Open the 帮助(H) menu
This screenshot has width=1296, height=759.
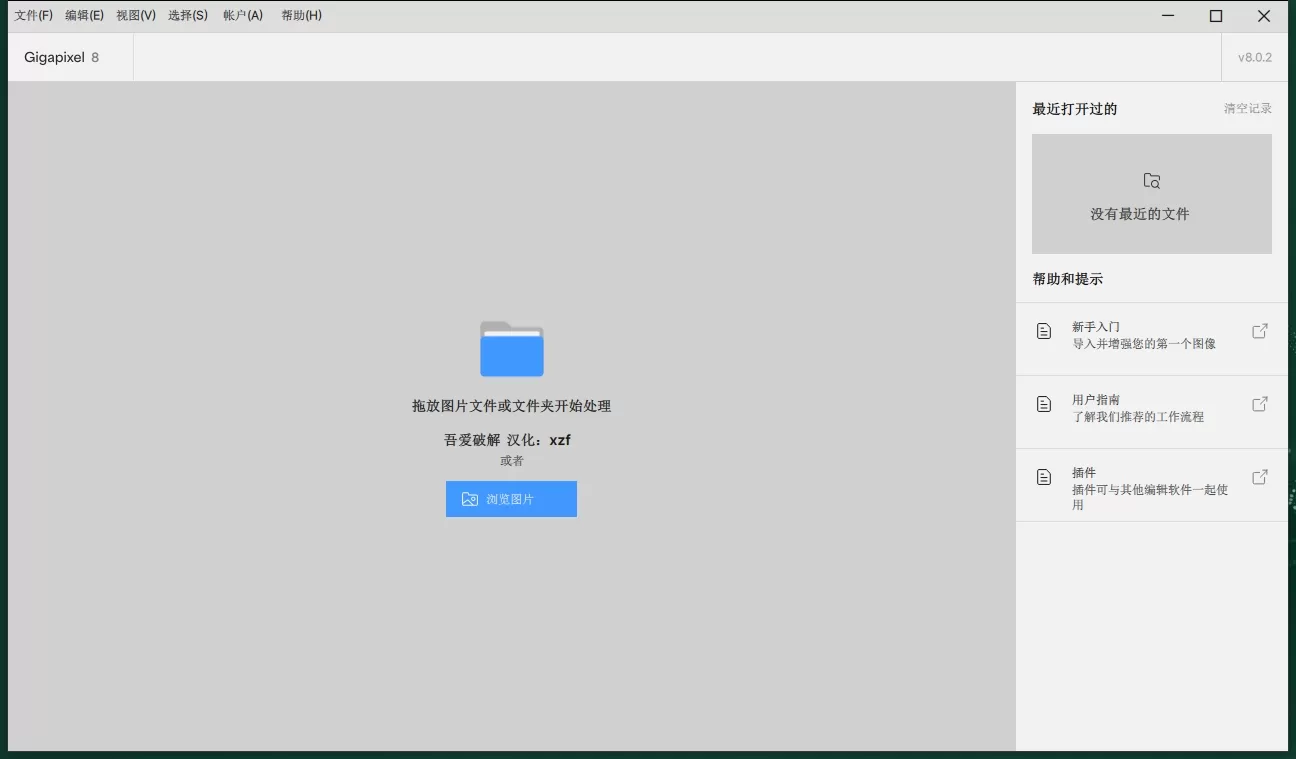[x=299, y=15]
